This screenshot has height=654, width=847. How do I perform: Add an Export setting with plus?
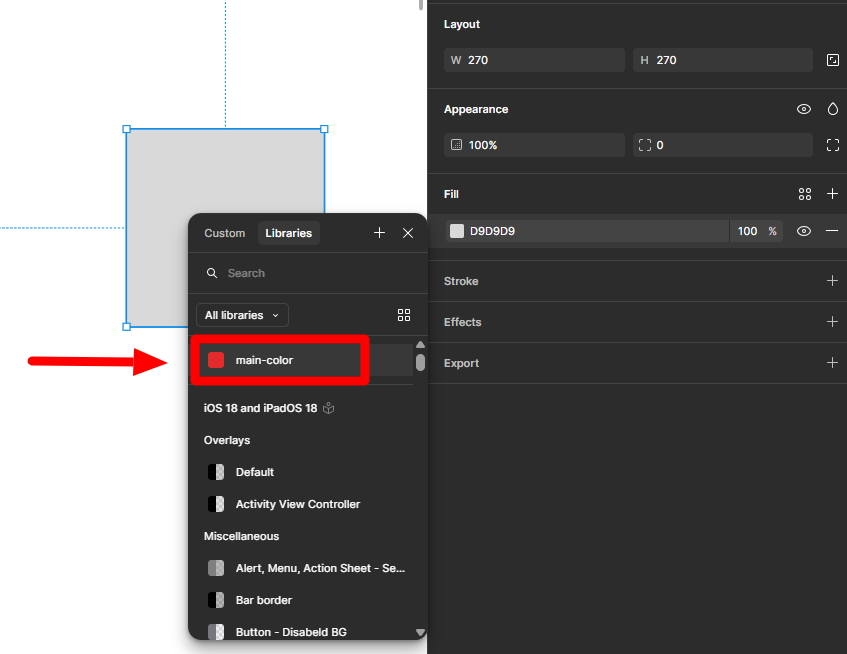(x=832, y=363)
